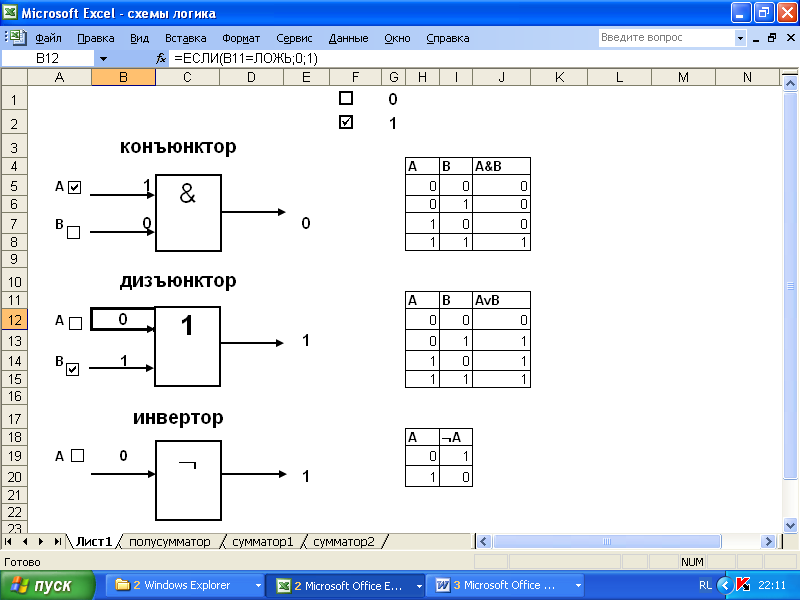The width and height of the screenshot is (800, 600).
Task: Check checkbox A of the инвертор
Action: 77,455
